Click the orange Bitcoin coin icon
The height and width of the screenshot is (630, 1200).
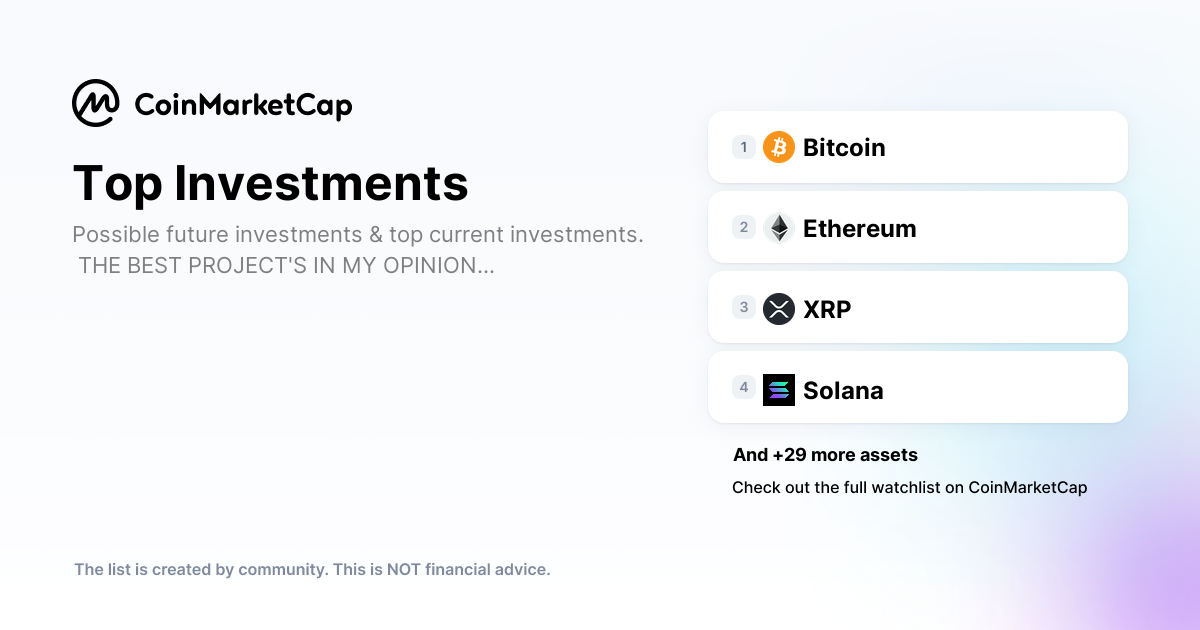coord(779,147)
